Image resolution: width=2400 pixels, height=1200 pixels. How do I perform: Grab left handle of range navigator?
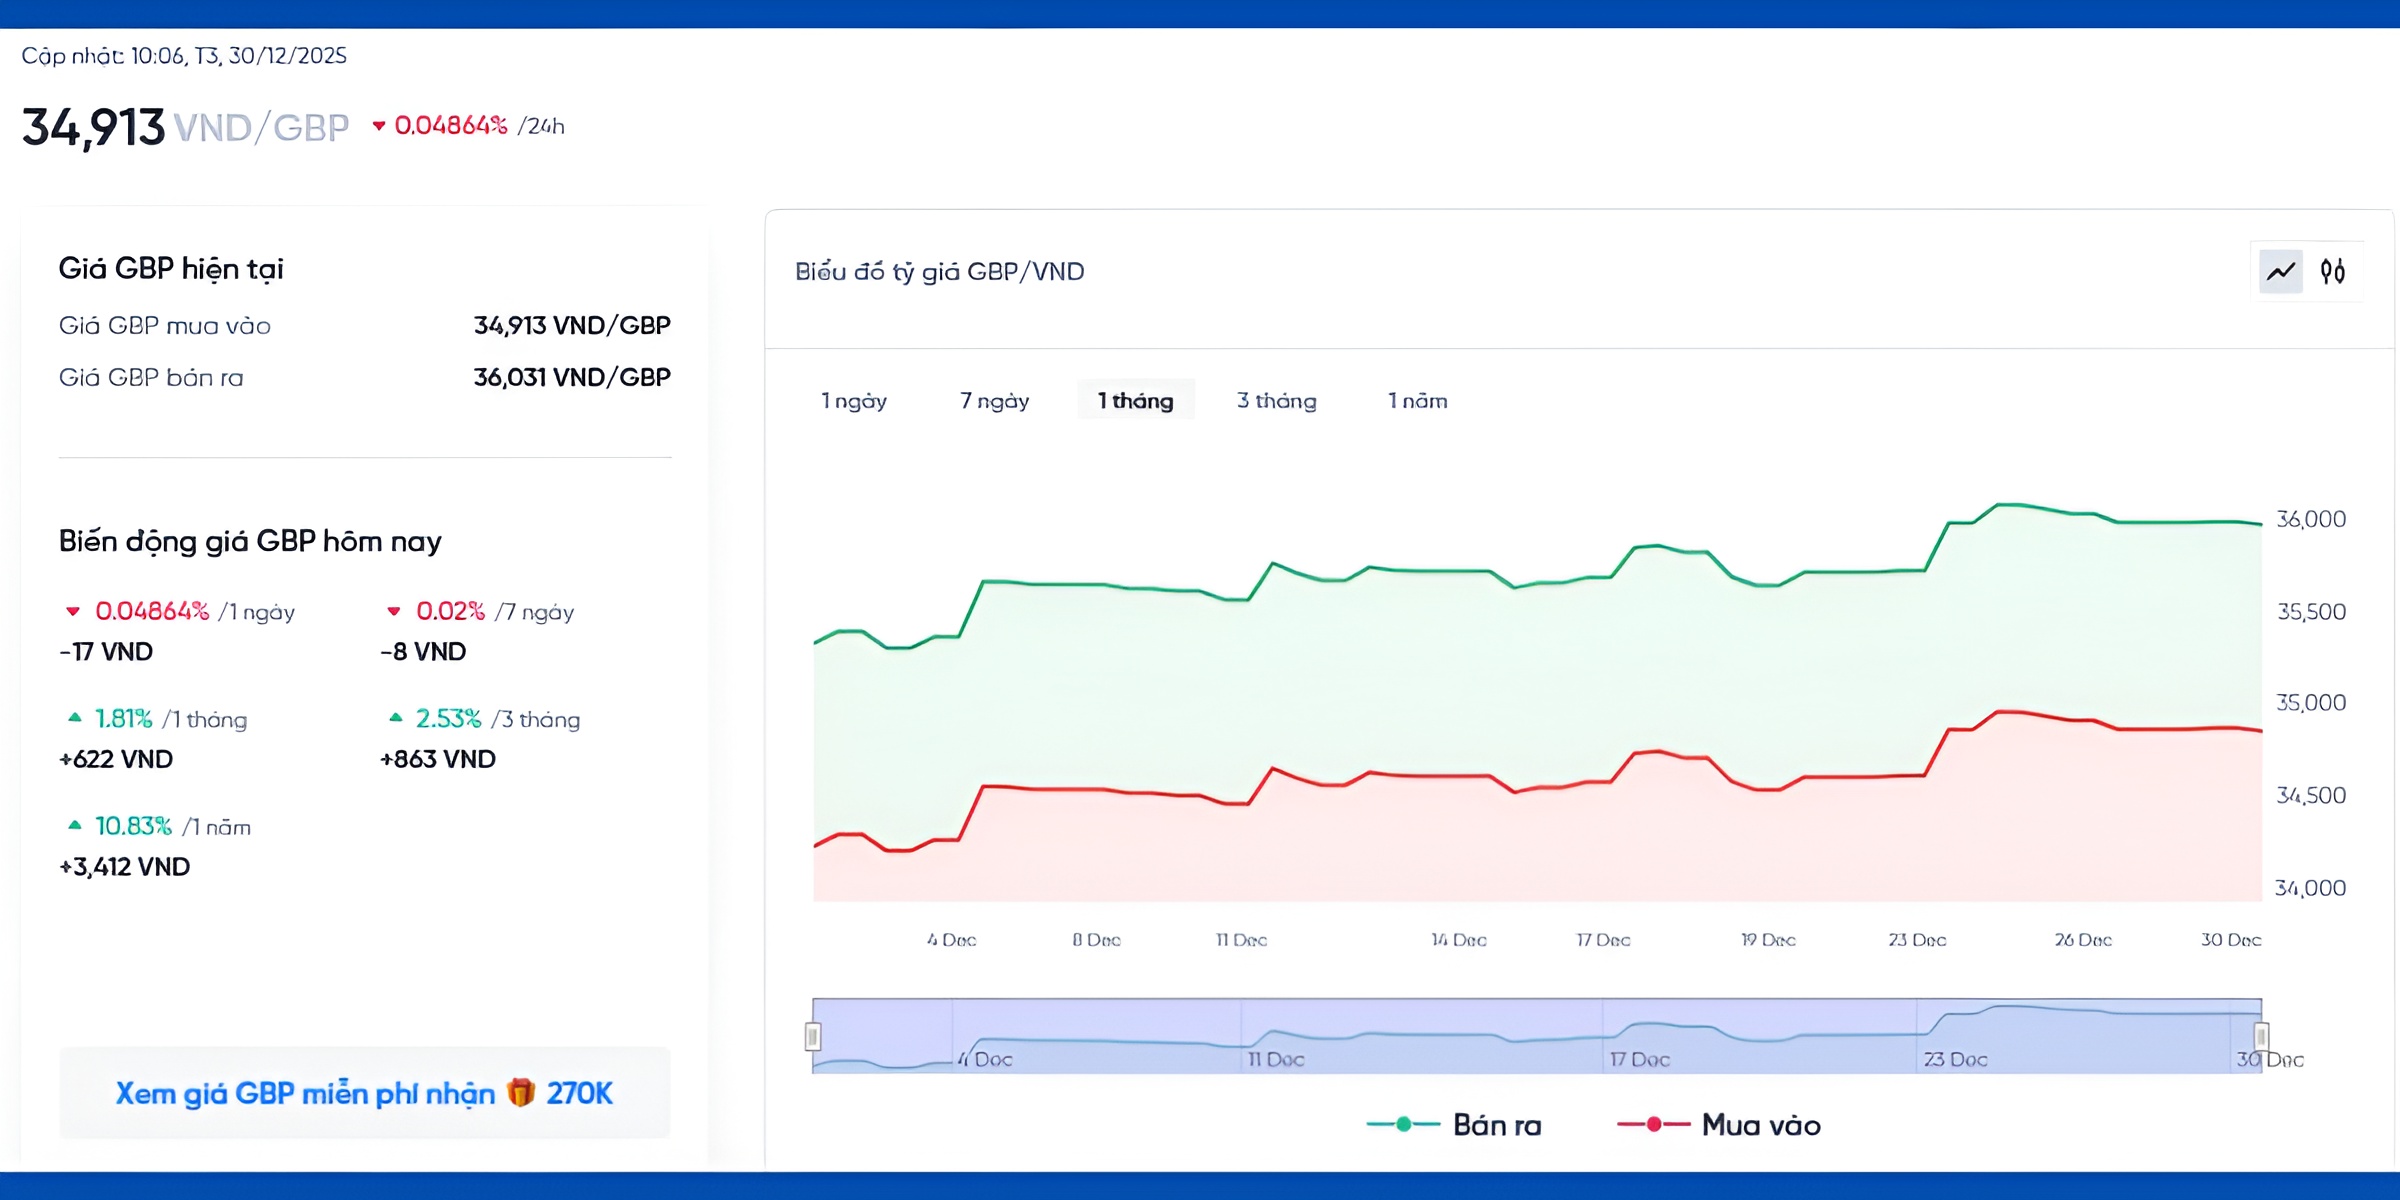click(x=813, y=1037)
